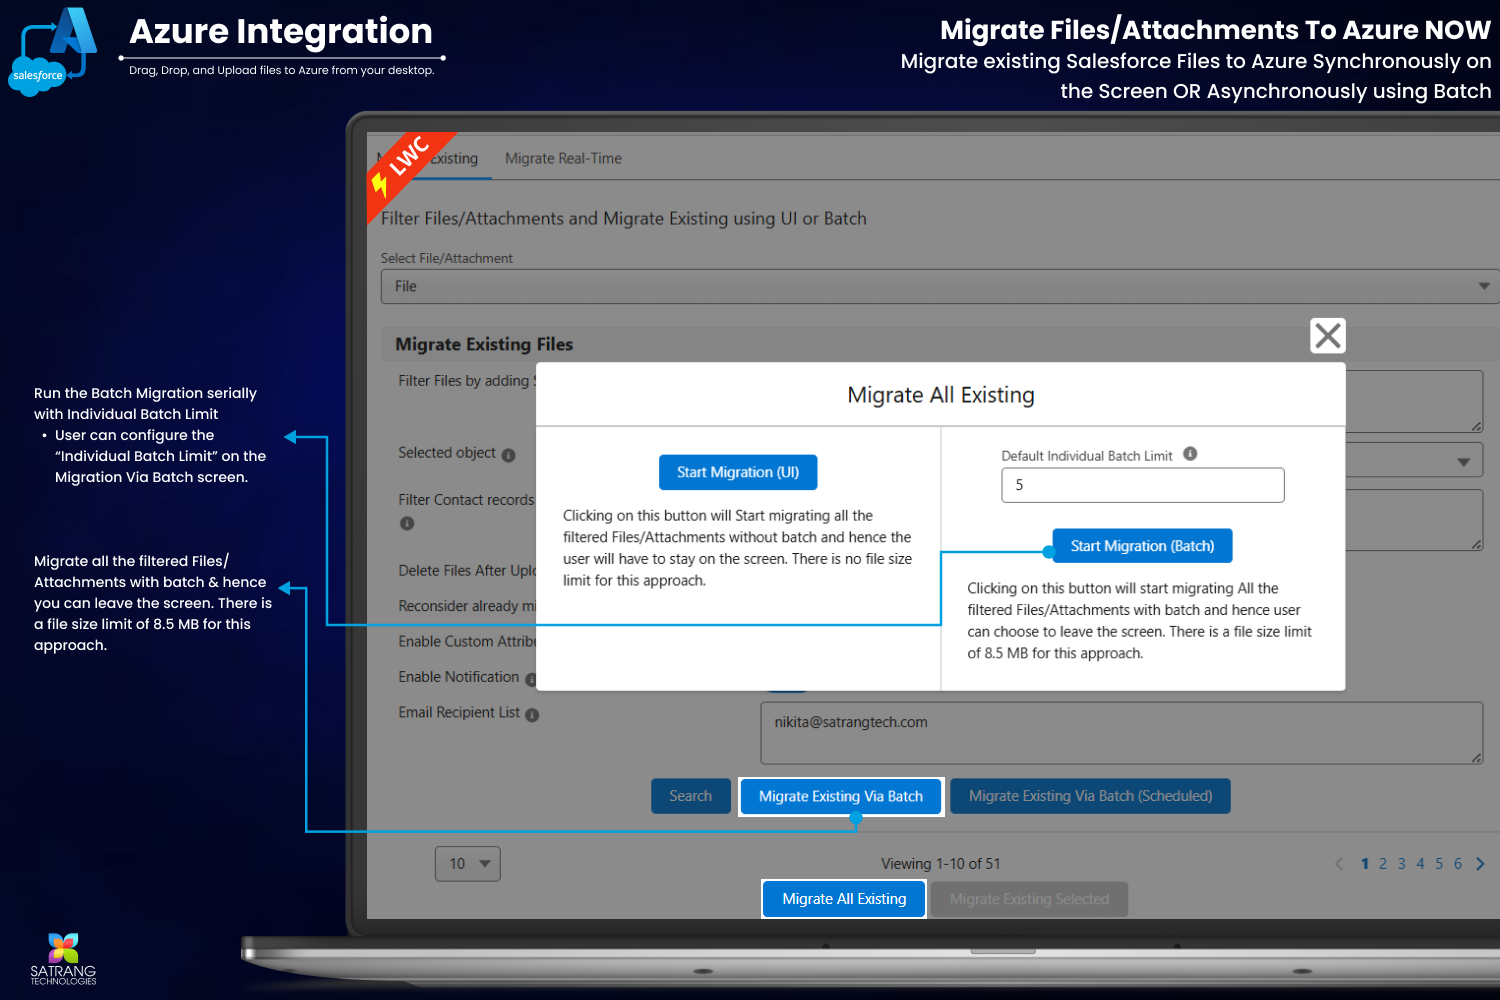1500x1000 pixels.
Task: Click Migrate Existing Via Batch (Scheduled)
Action: coord(1090,796)
